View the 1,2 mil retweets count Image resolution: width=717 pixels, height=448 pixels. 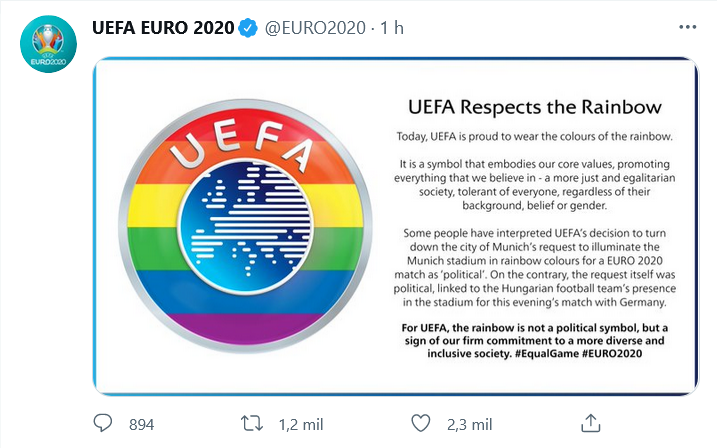point(301,425)
